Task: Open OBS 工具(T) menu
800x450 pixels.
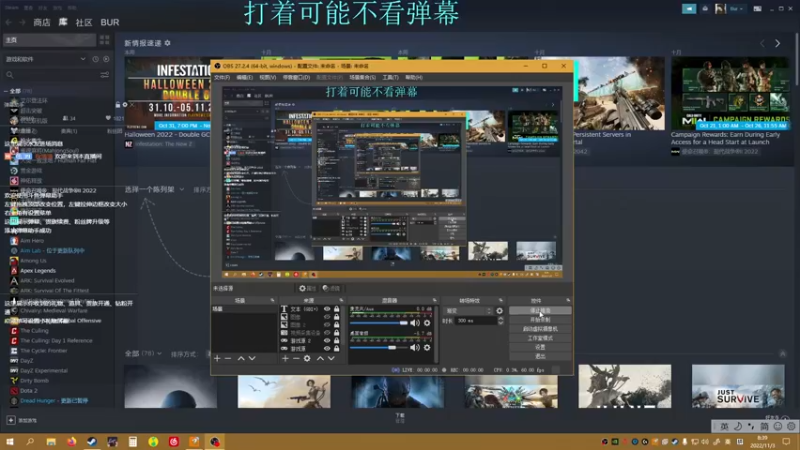Action: [x=390, y=78]
